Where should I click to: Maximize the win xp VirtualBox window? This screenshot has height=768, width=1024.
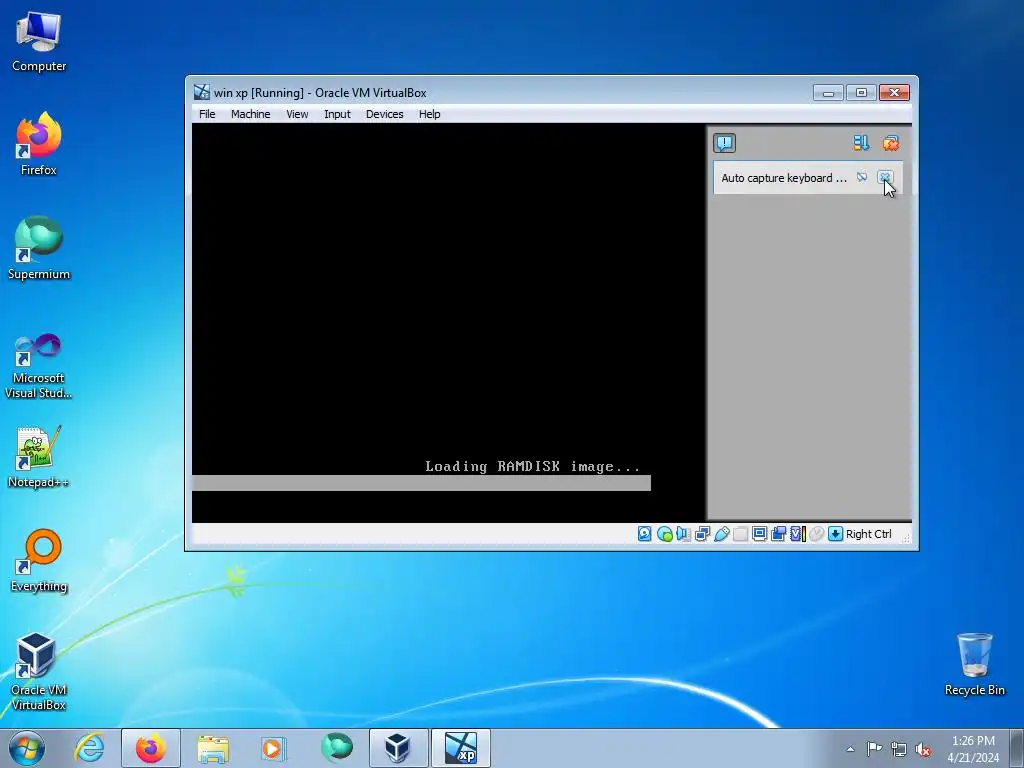coord(861,93)
